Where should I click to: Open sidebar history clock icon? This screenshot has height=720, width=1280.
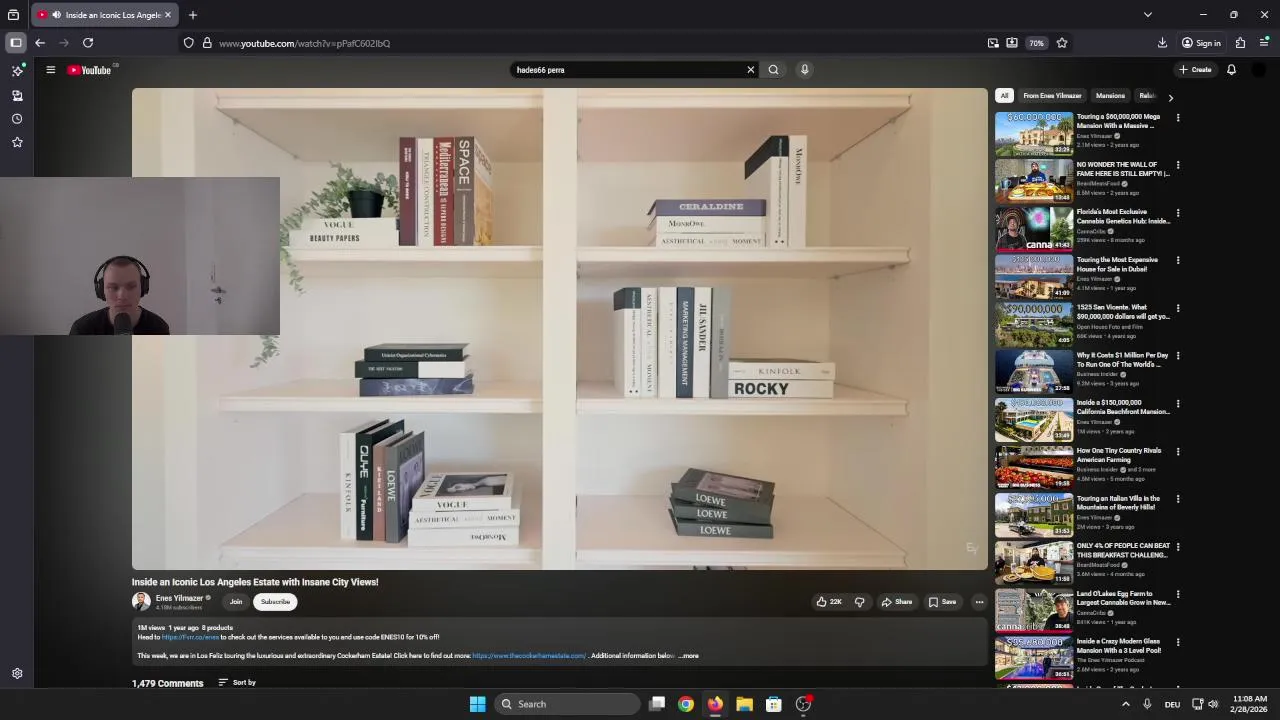pos(17,119)
